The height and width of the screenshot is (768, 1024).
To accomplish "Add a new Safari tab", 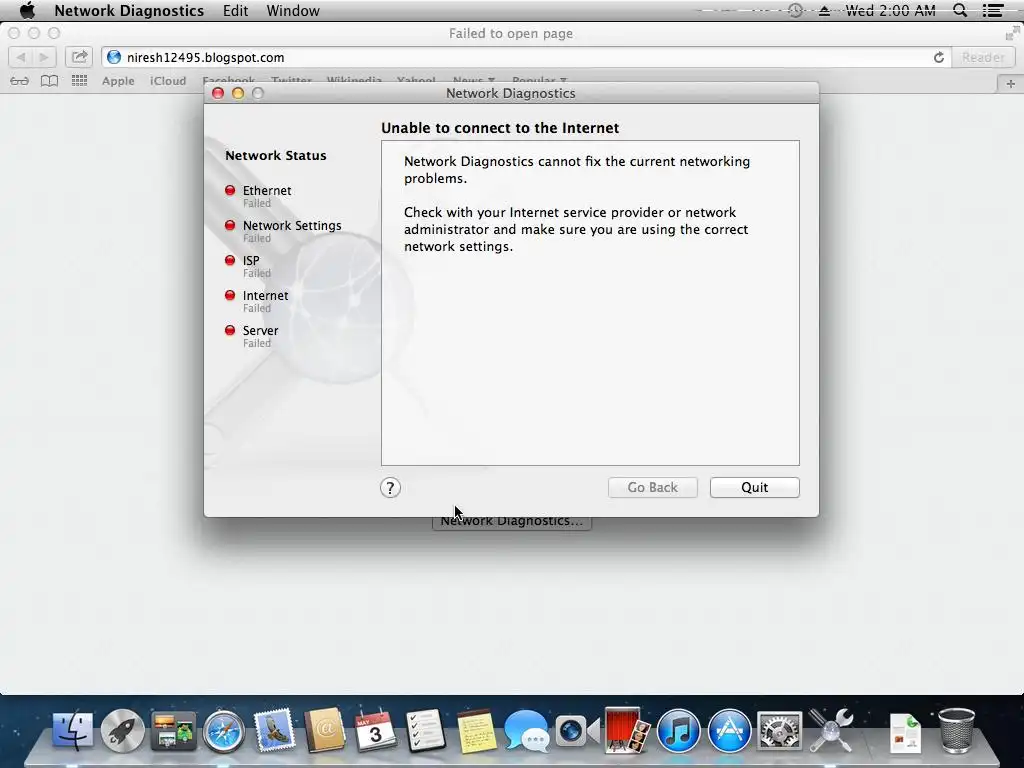I will pyautogui.click(x=1010, y=84).
